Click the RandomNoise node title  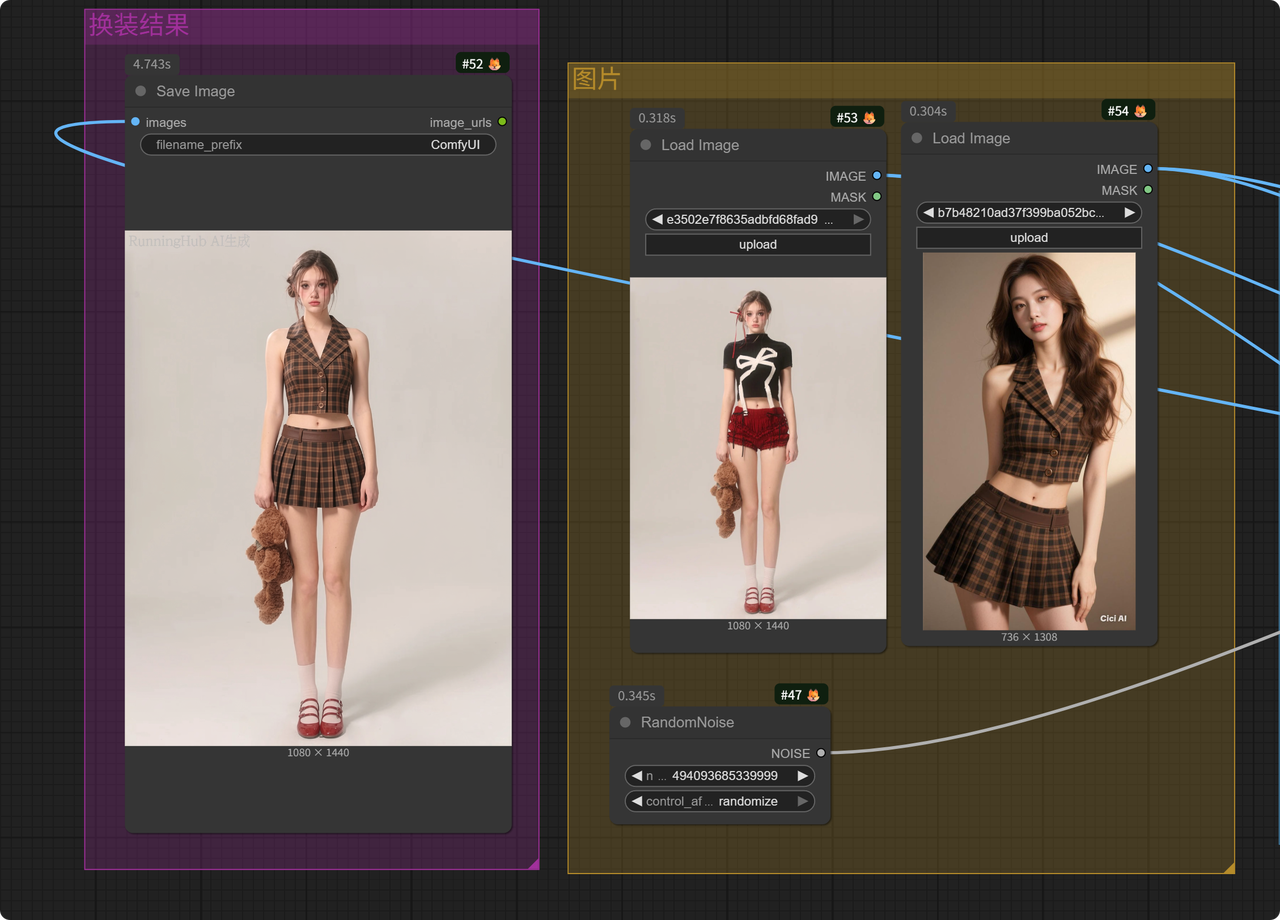click(x=688, y=722)
